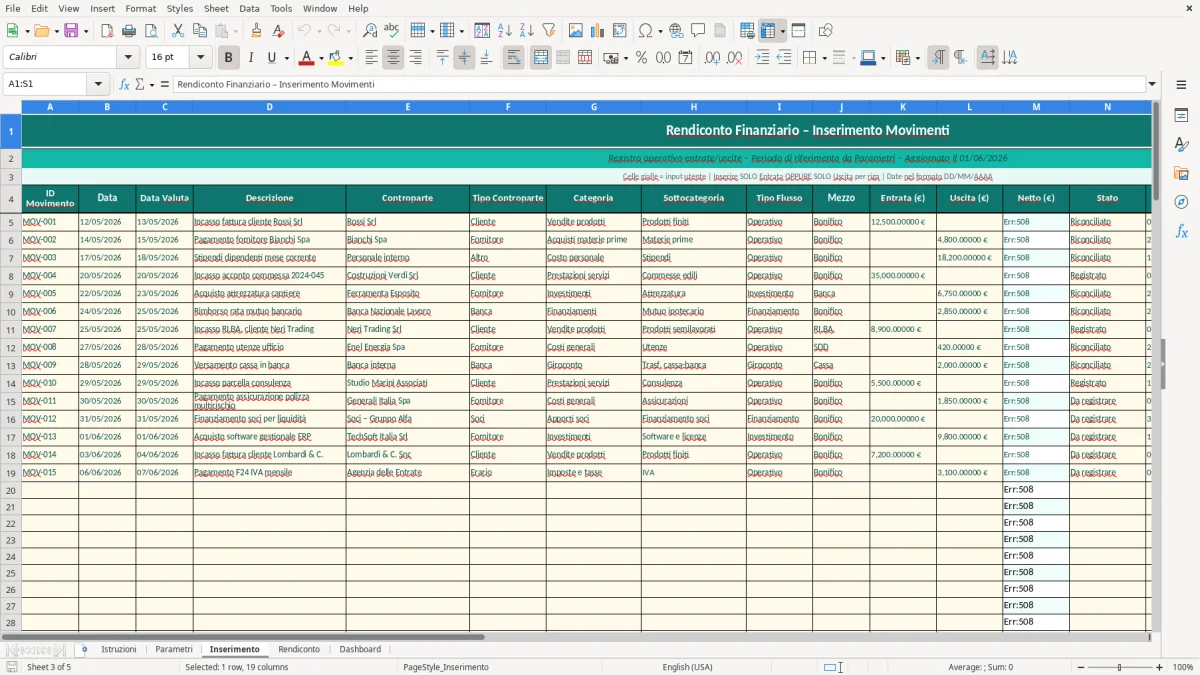The image size is (1200, 675).
Task: Insert a comment
Action: coord(698,31)
